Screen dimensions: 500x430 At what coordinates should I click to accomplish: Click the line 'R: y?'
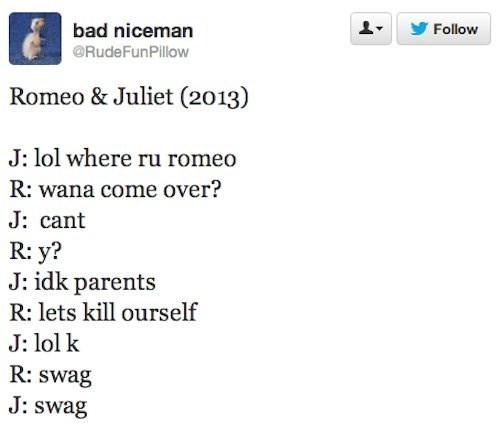(x=36, y=252)
